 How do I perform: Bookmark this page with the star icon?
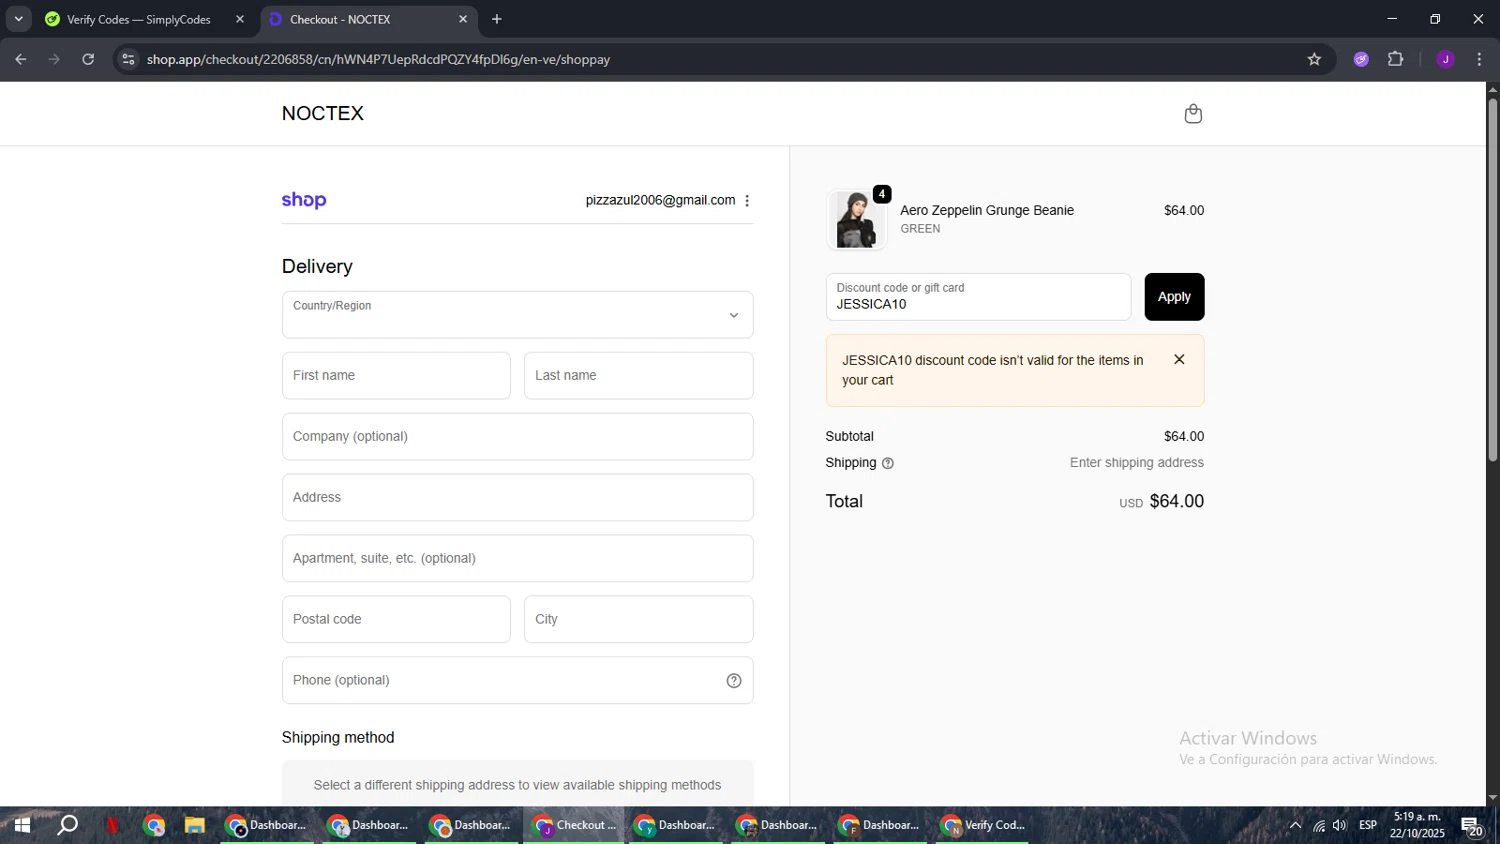pyautogui.click(x=1314, y=59)
